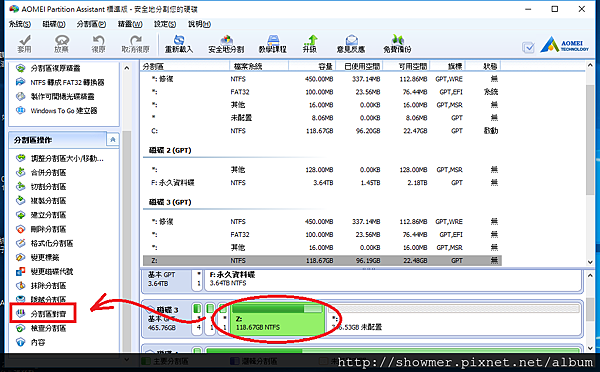Click the partition table scroll-up arrow
Screen dimensions: 600x372
(x=590, y=66)
